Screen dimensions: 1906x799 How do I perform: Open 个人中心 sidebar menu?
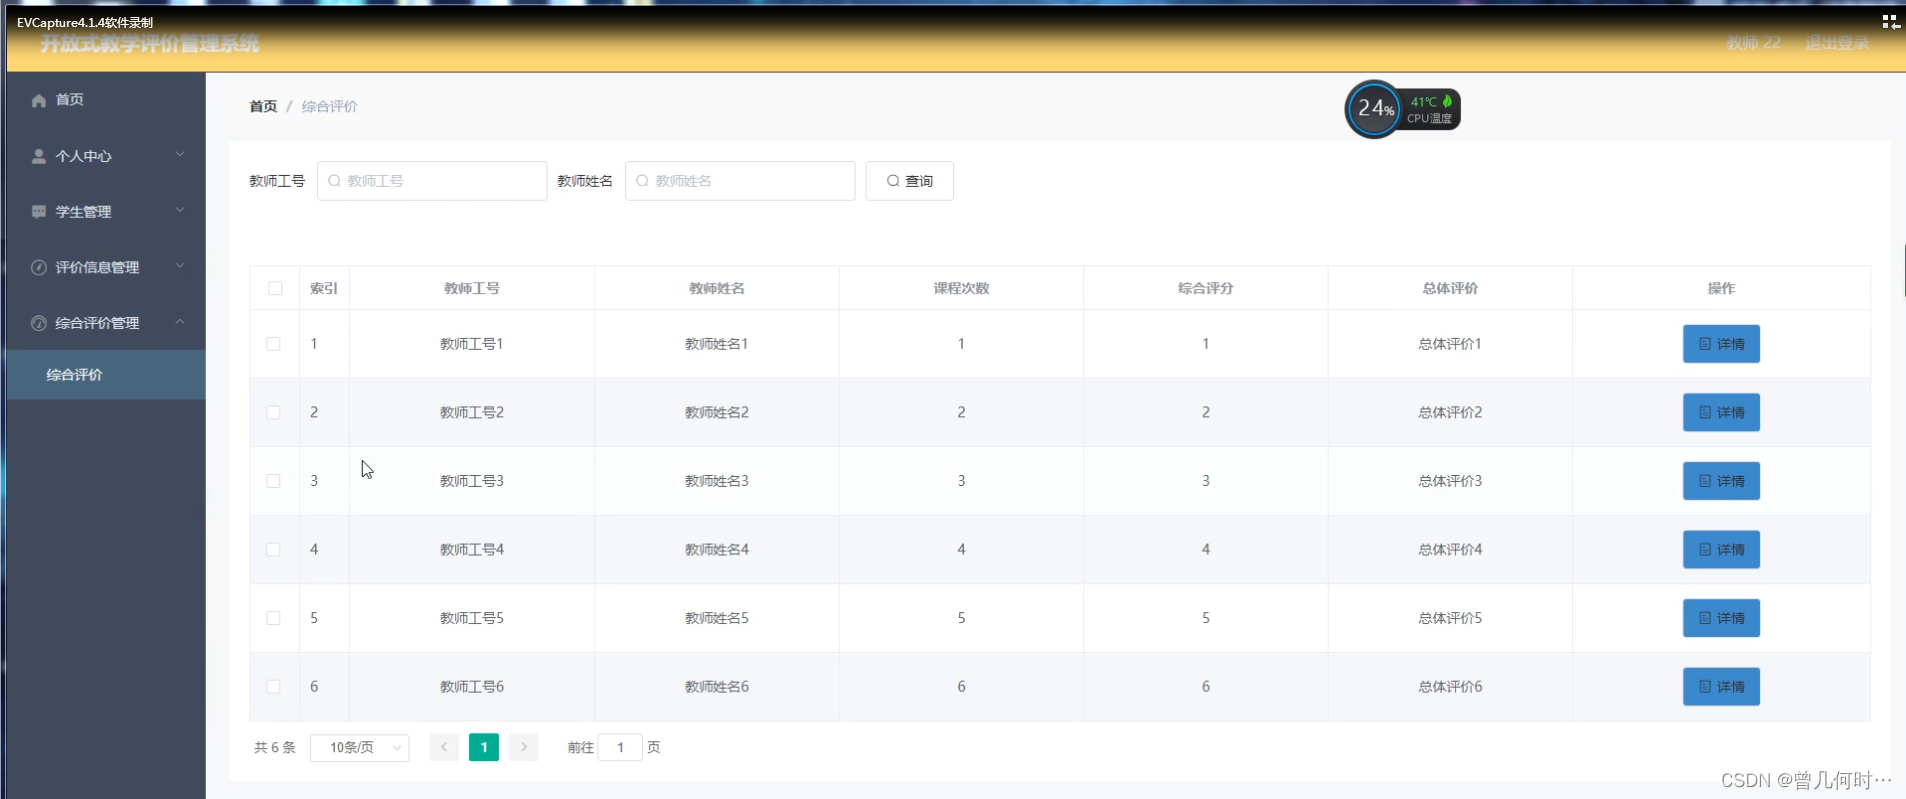click(106, 156)
